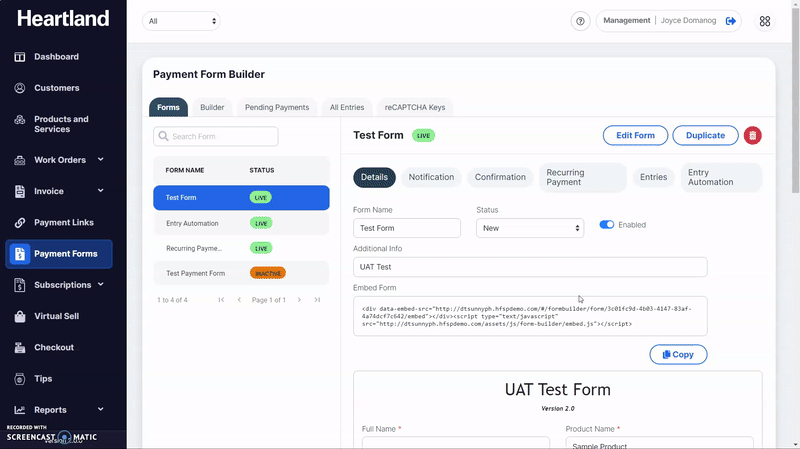Click the Checkout register icon

[19, 347]
